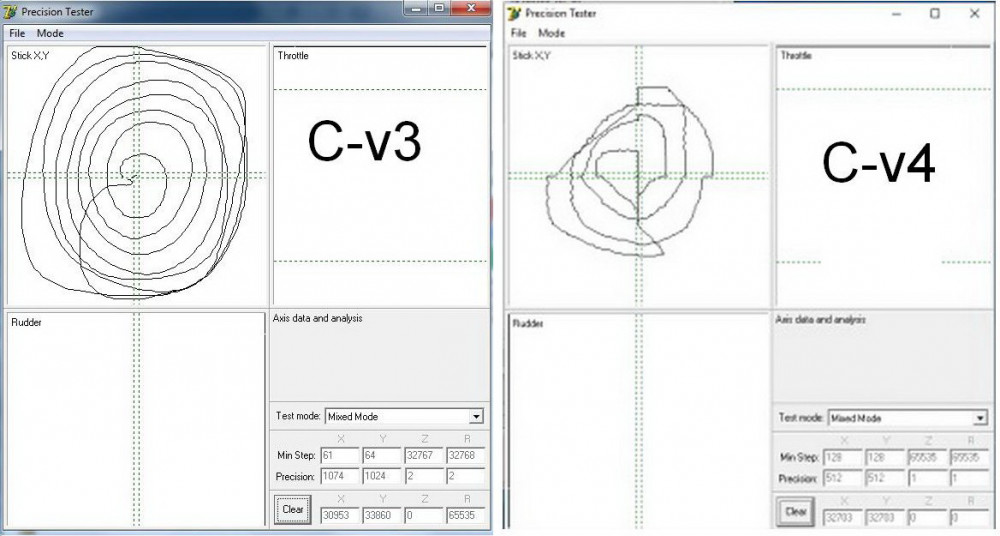Maximize the left Precision Tester window
Screen dimensions: 1000x536
point(439,8)
